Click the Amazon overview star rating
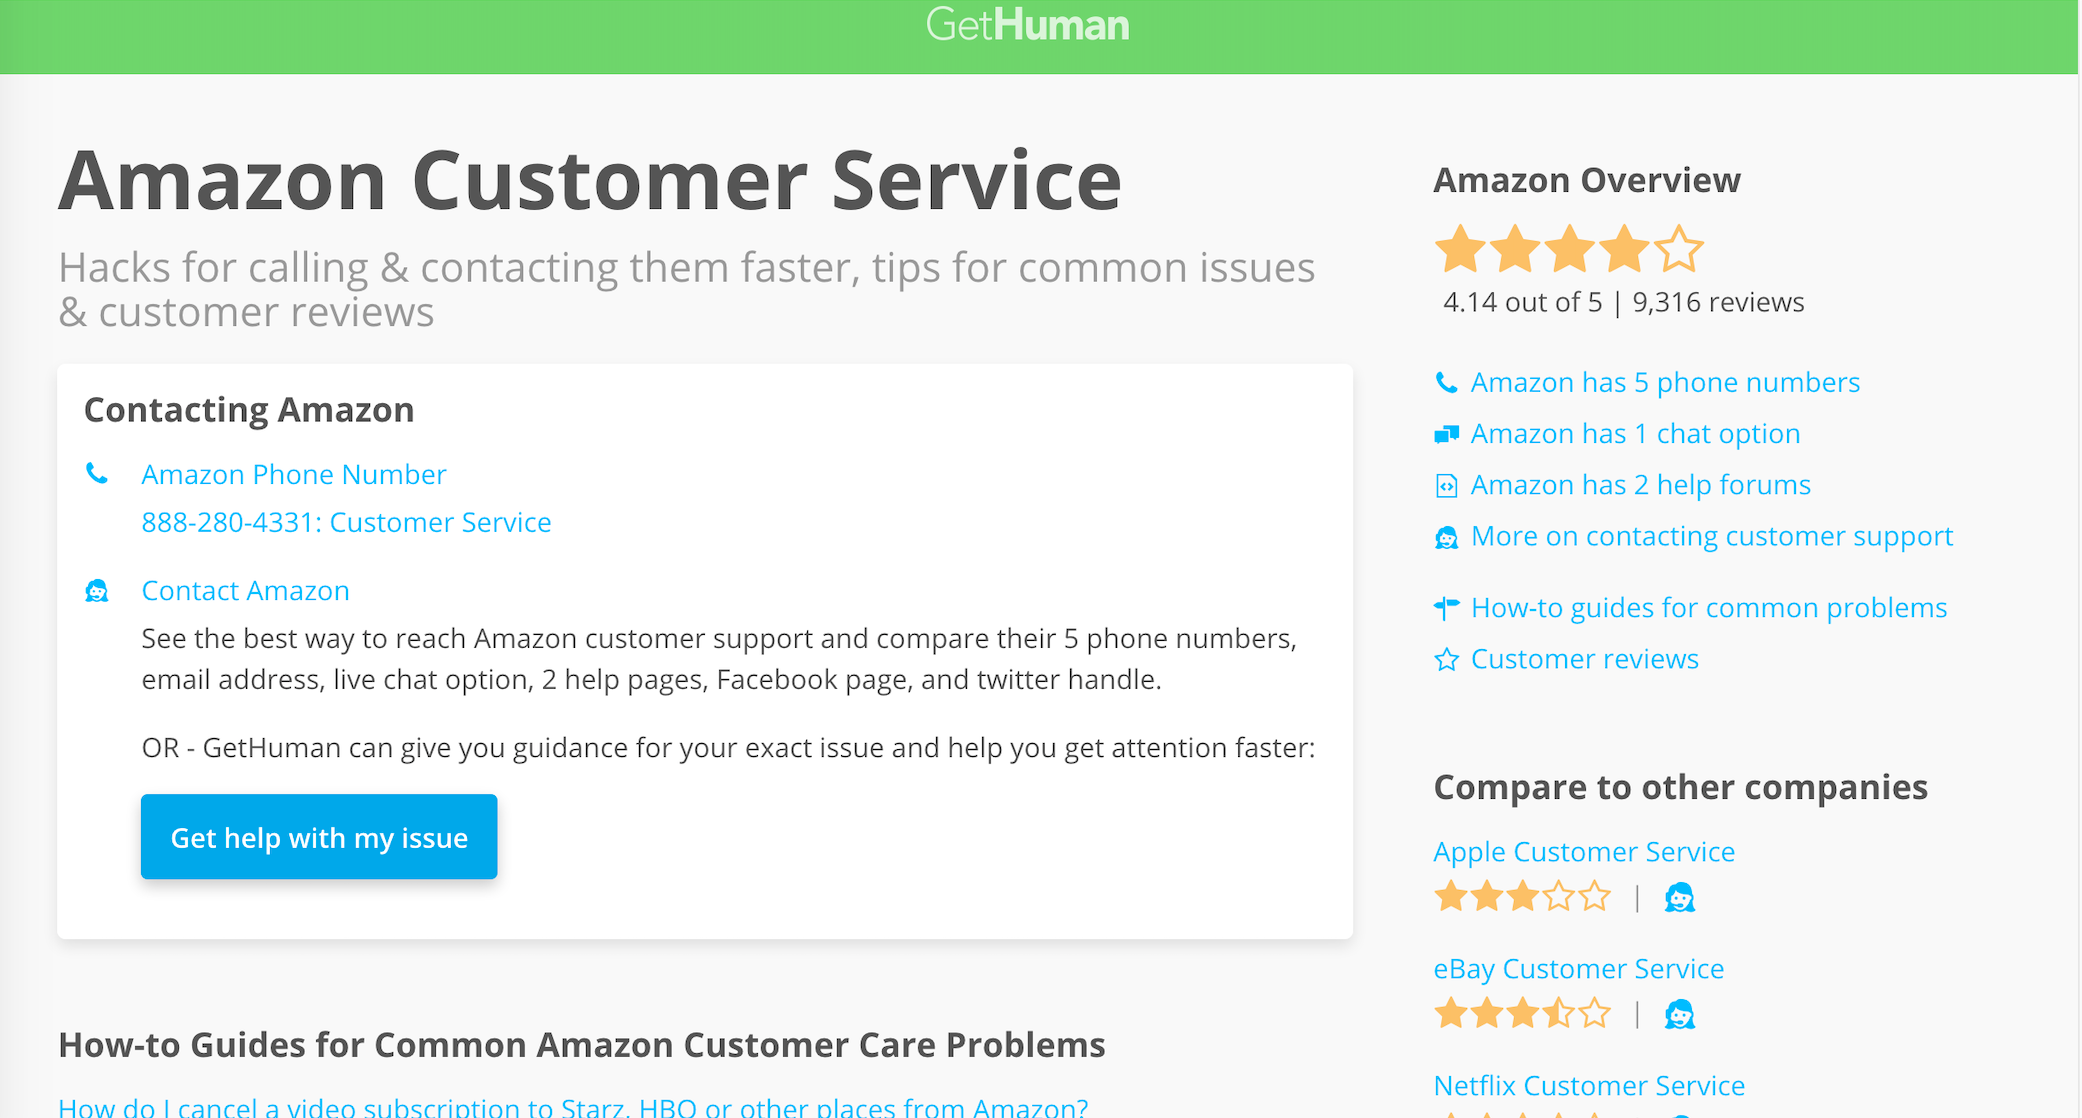2082x1118 pixels. coord(1568,249)
